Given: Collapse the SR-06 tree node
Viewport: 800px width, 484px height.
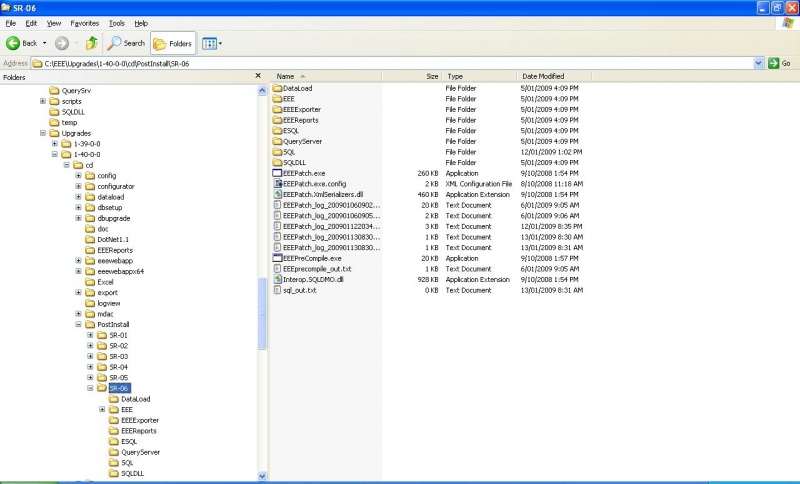Looking at the screenshot, I should [90, 388].
